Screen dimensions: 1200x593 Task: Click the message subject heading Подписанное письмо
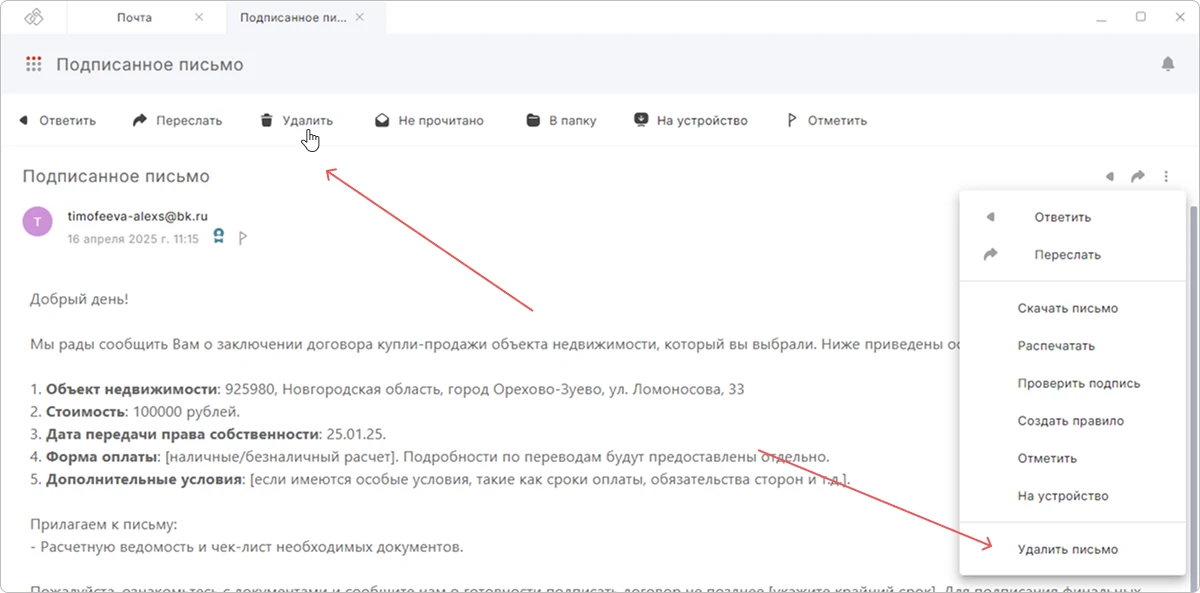tap(116, 176)
